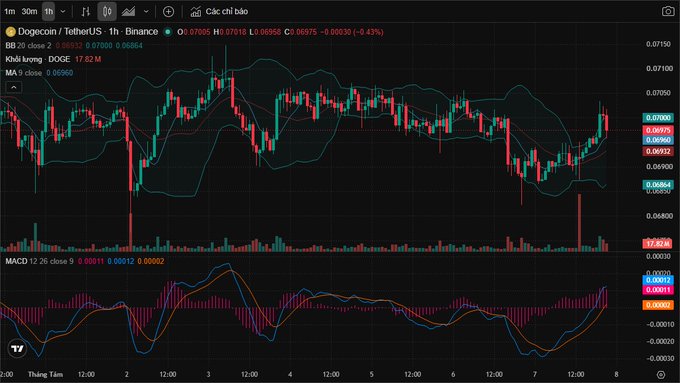Select the MACD 12 26 close 9 label
Image resolution: width=680 pixels, height=383 pixels.
[39, 261]
